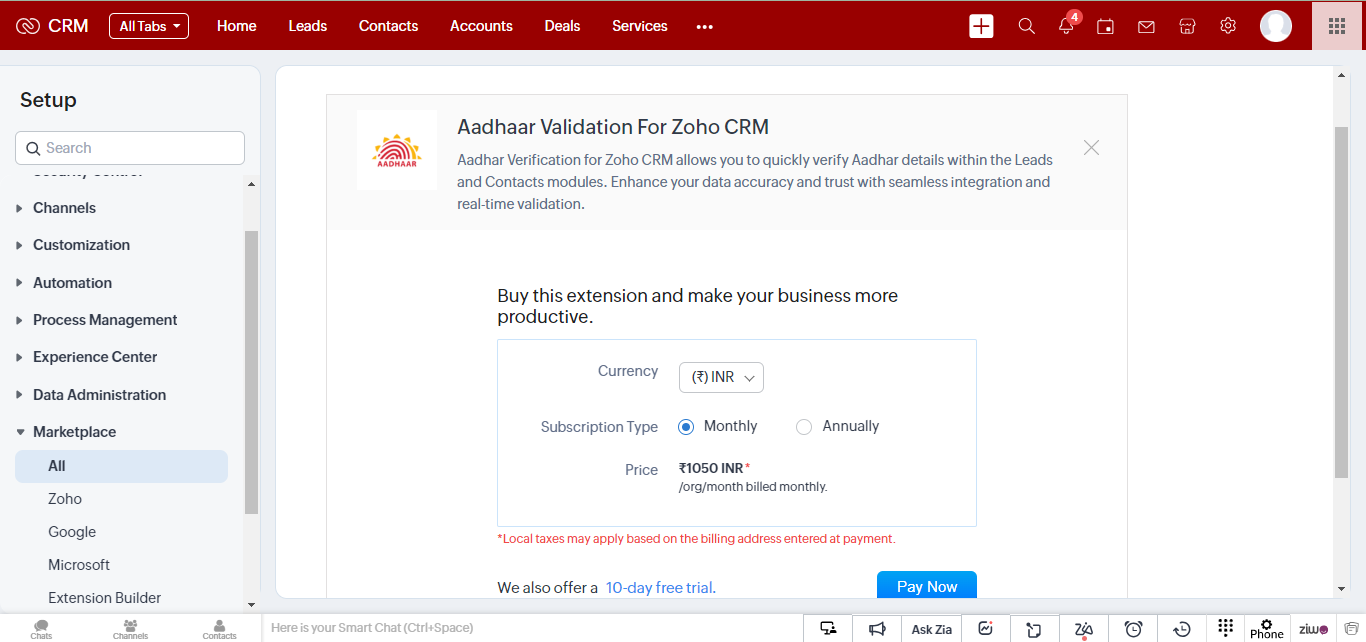
Task: Click the CRM logo icon
Action: 28,26
